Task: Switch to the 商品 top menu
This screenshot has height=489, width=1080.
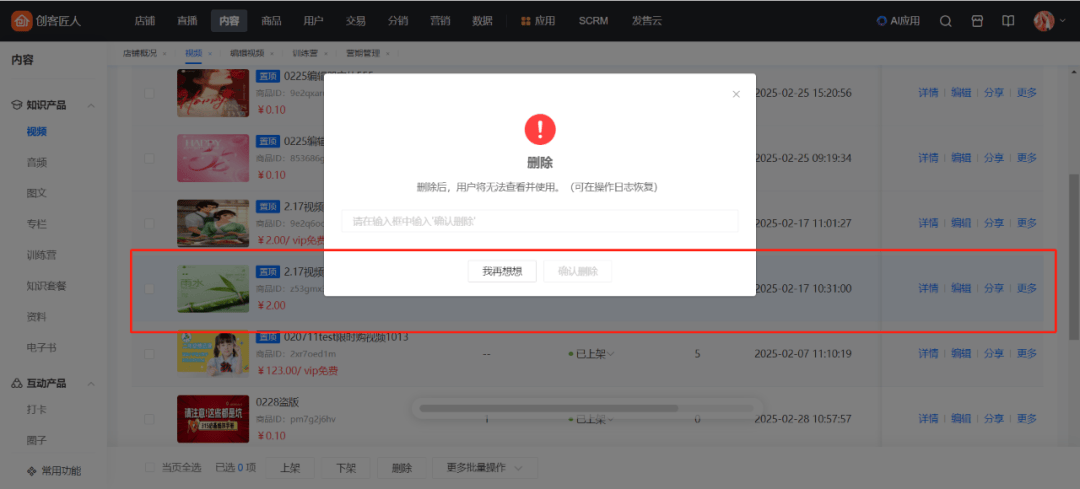Action: (270, 21)
